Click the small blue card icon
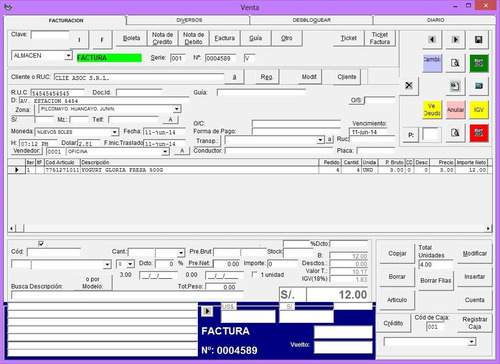The width and height of the screenshot is (500, 364). coord(479,86)
